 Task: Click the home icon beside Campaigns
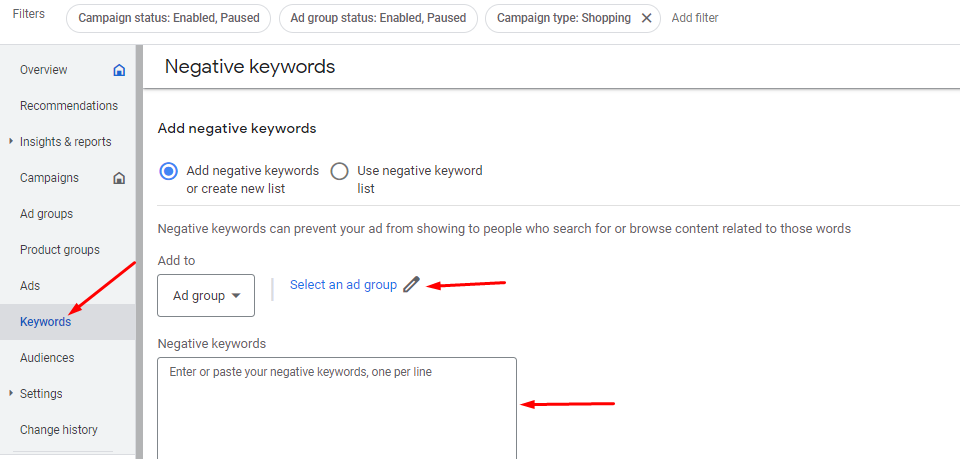pyautogui.click(x=120, y=178)
